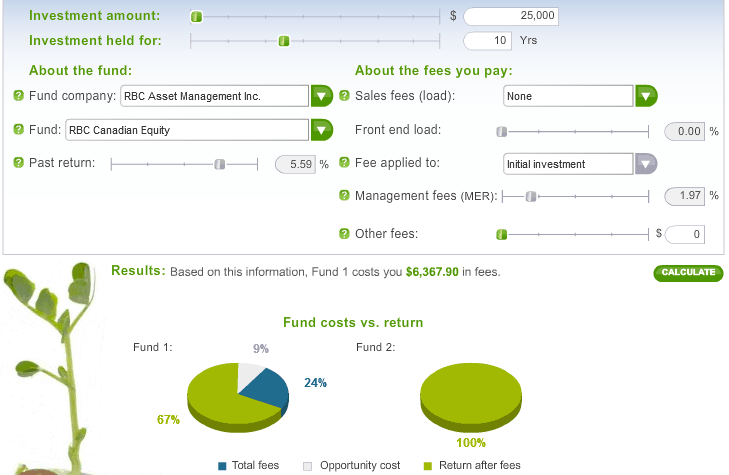Viewport: 729px width, 475px height.
Task: Click the Other fees dollar field
Action: tap(685, 234)
